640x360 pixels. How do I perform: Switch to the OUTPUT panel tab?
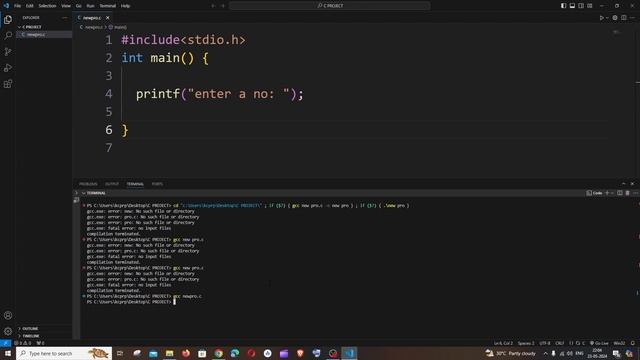pyautogui.click(x=112, y=184)
